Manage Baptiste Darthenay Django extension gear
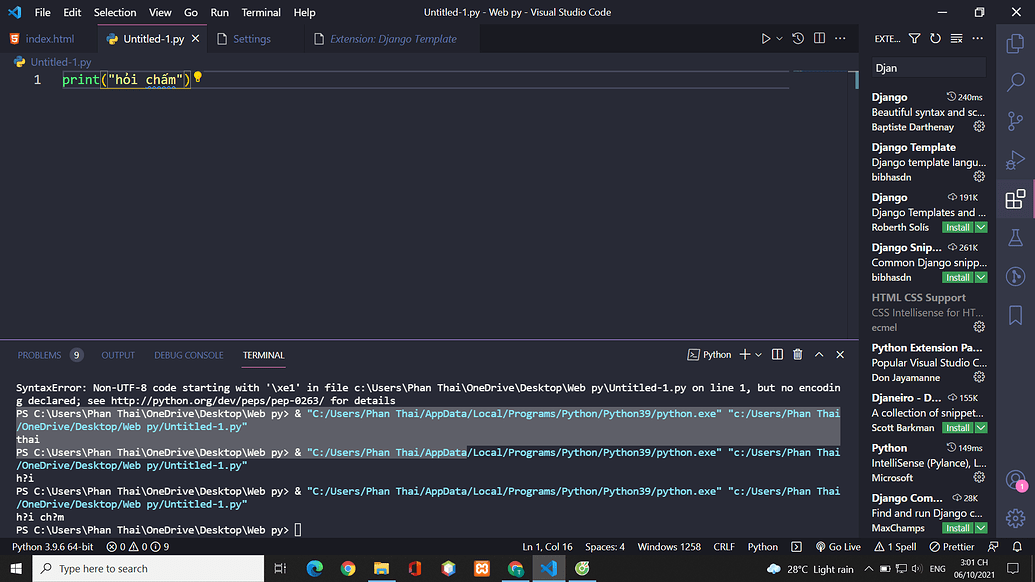Screen dimensions: 1035x582 979,127
